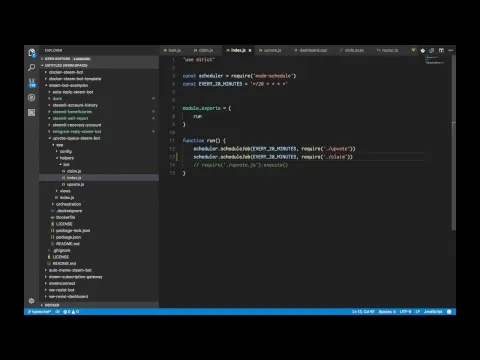Expand the steemconnect folder

point(99,283)
